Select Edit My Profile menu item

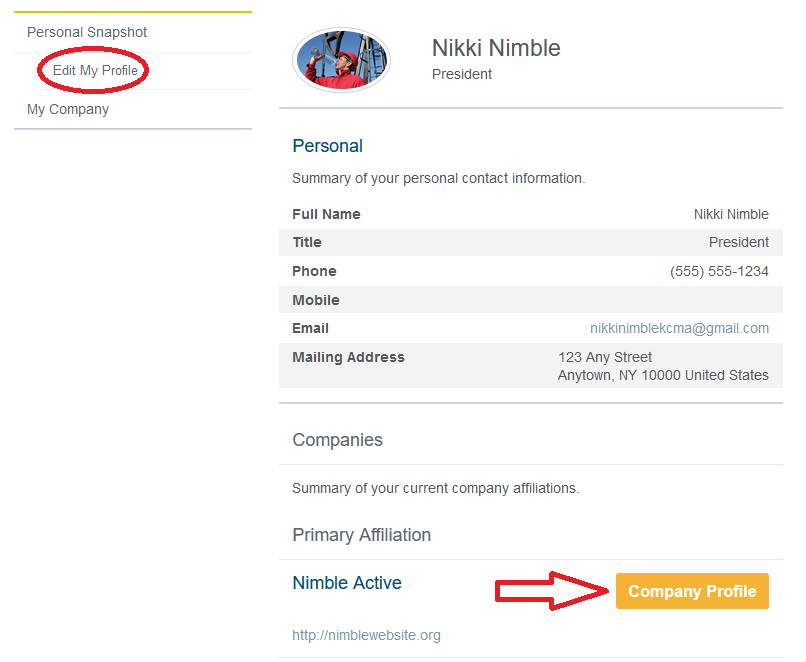pos(95,70)
